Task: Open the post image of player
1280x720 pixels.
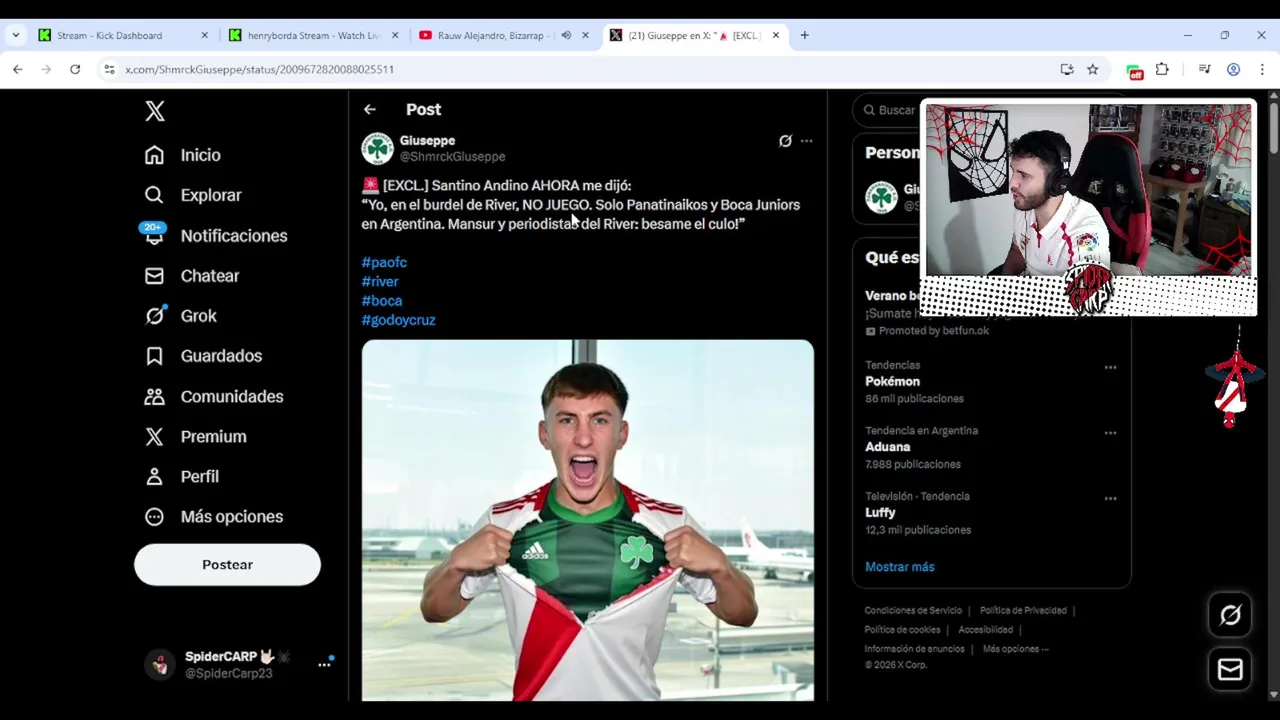Action: click(x=588, y=520)
